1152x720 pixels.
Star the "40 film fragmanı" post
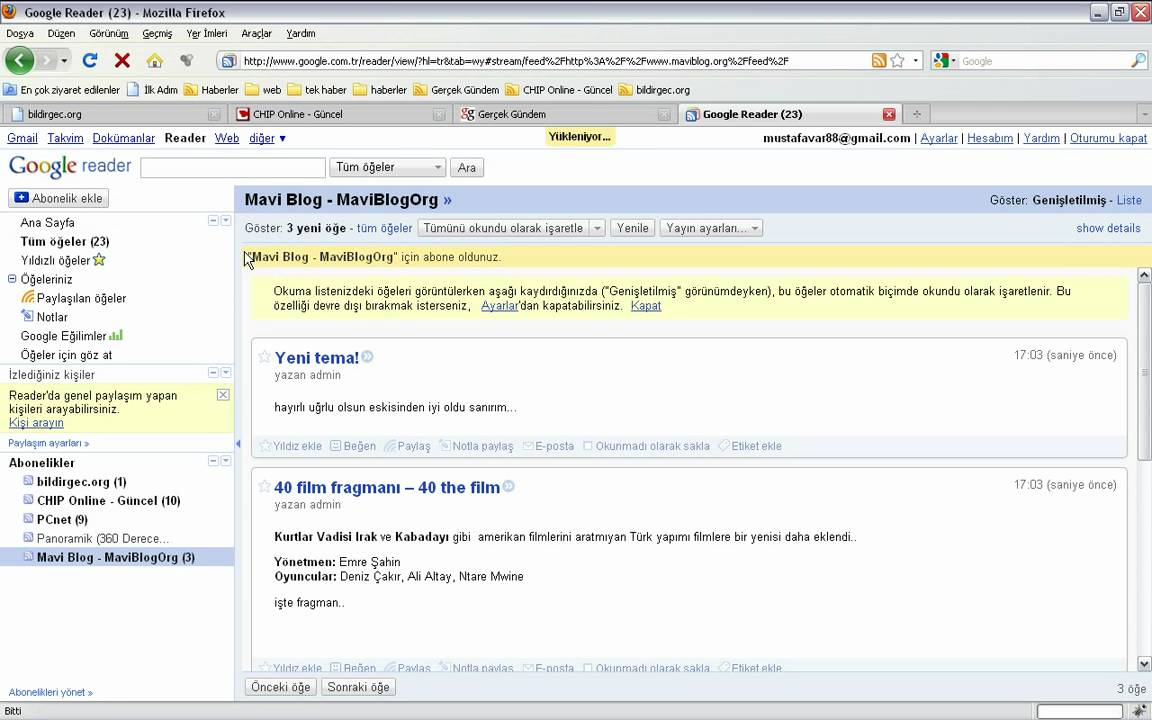(x=264, y=486)
